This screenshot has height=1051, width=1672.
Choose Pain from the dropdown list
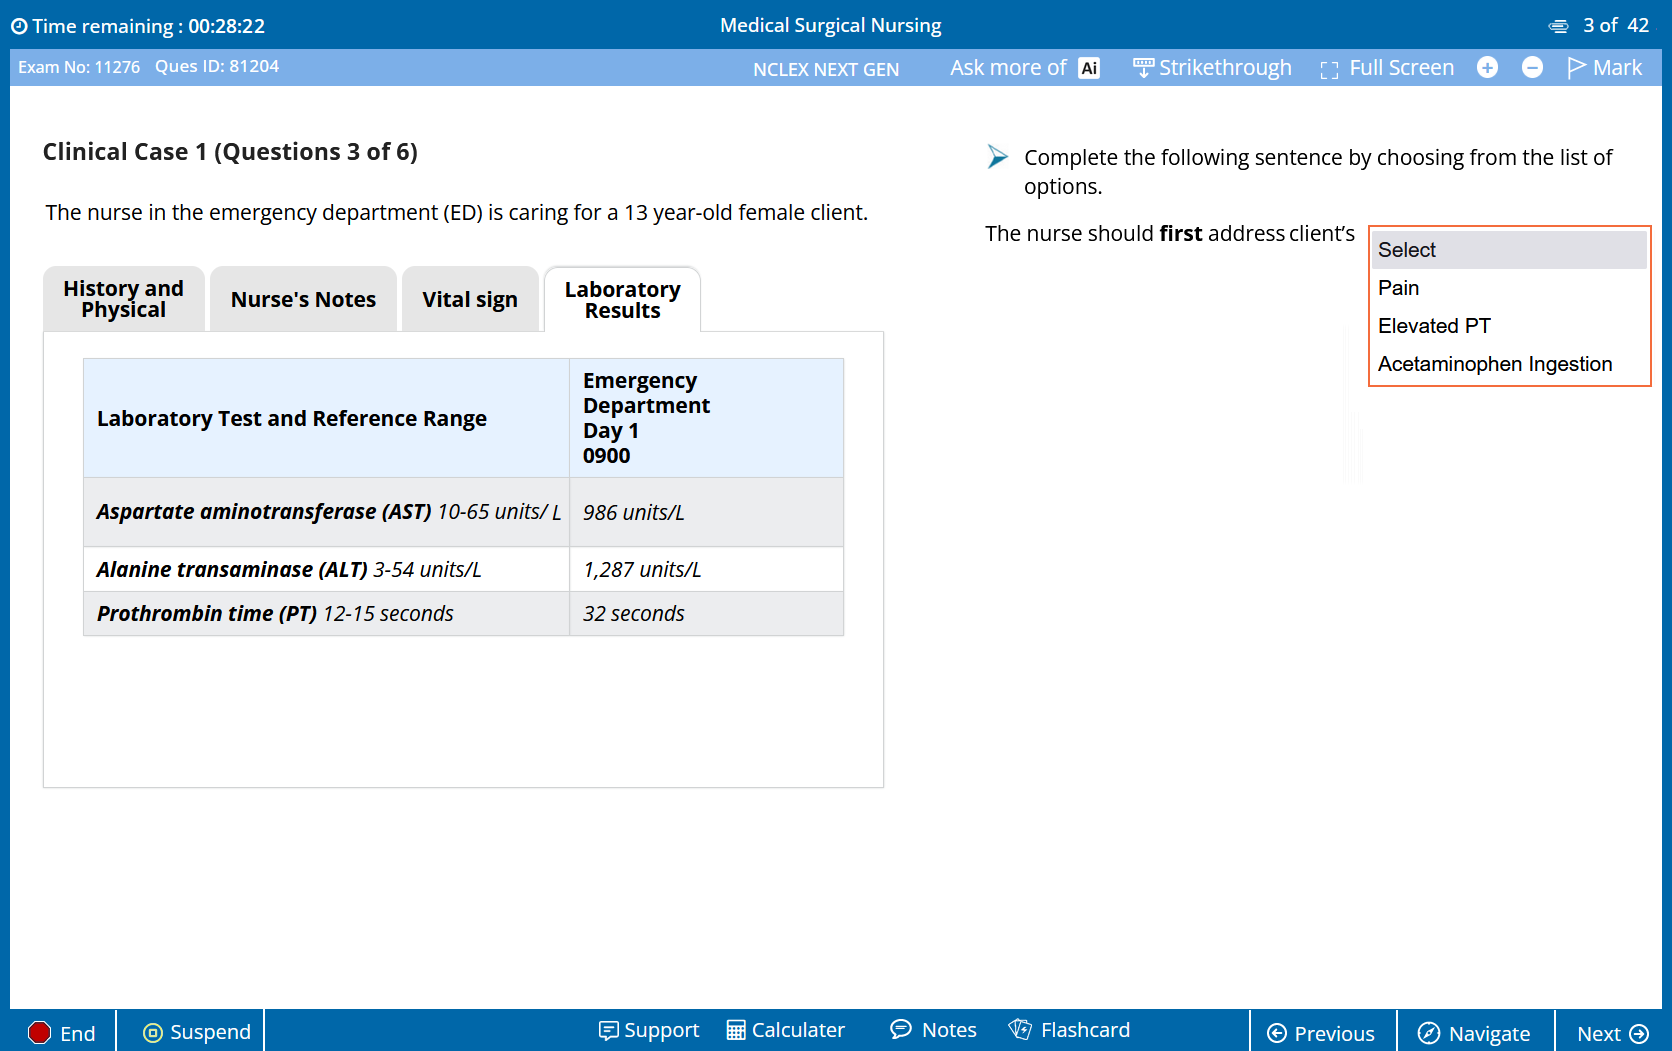(x=1509, y=288)
